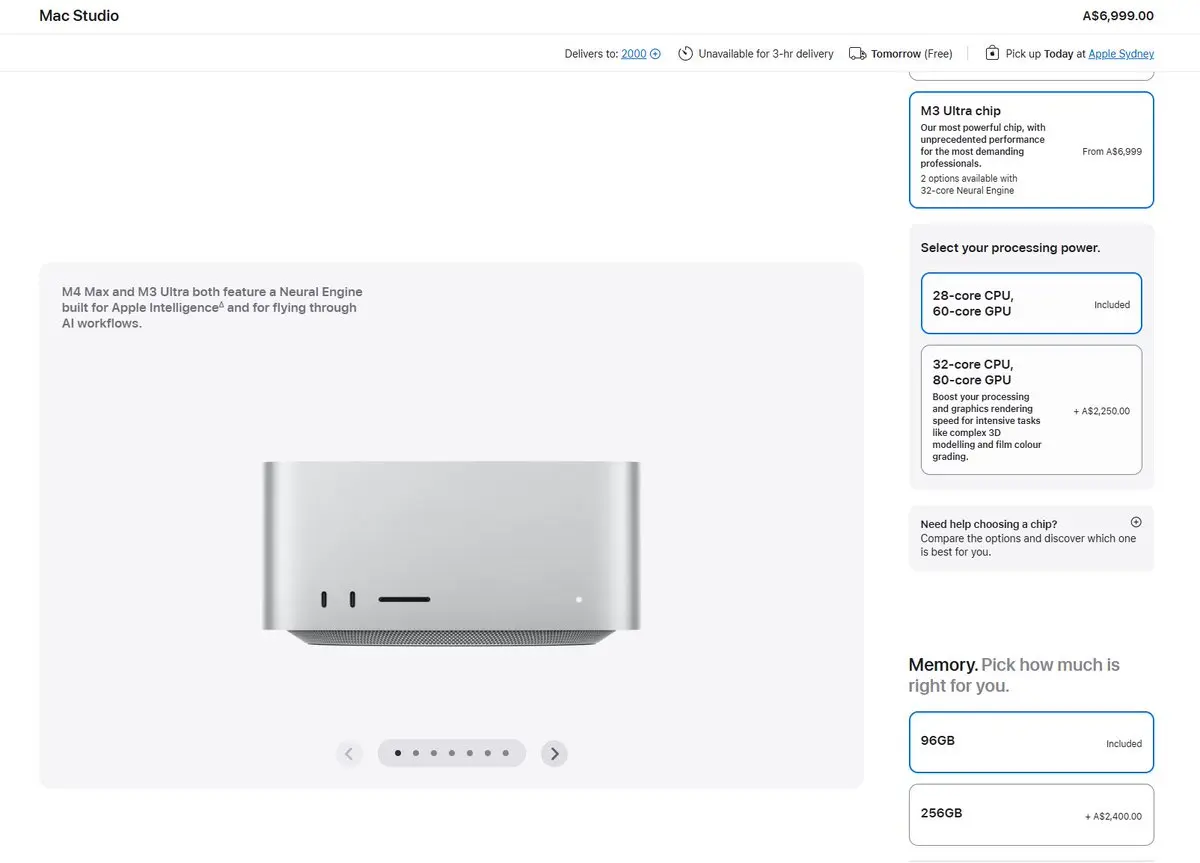Click the Mac Studio page title
The width and height of the screenshot is (1200, 863).
(79, 16)
